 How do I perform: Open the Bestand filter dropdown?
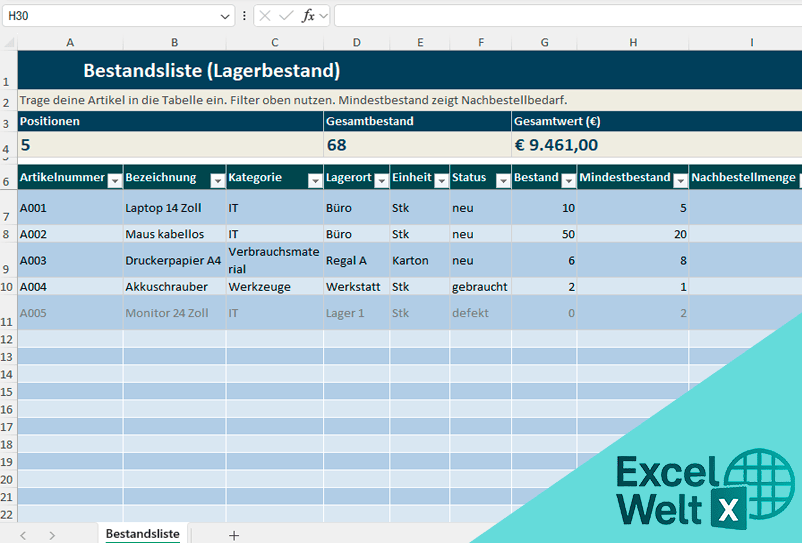pos(569,180)
